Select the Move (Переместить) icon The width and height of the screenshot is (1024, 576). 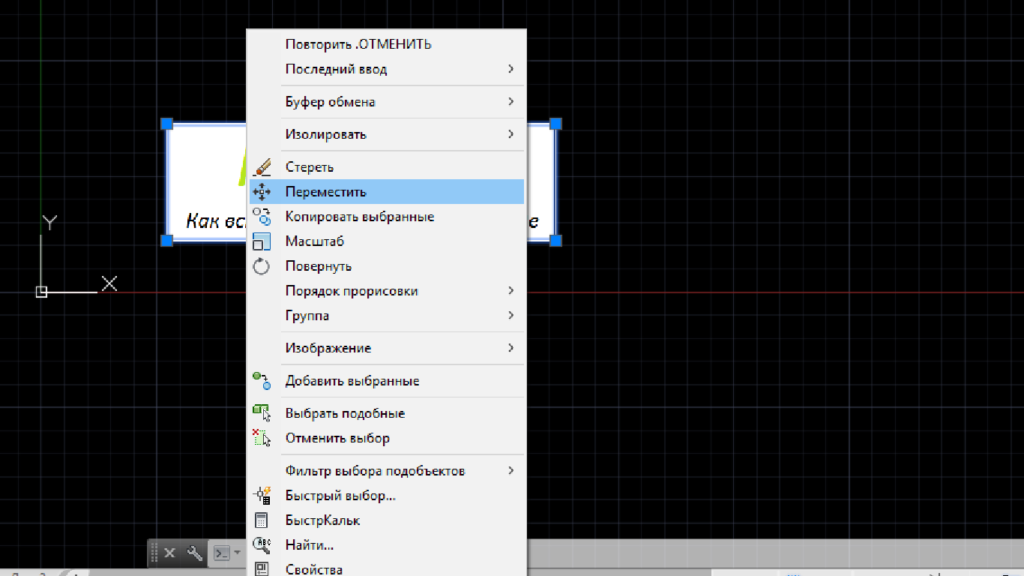262,192
